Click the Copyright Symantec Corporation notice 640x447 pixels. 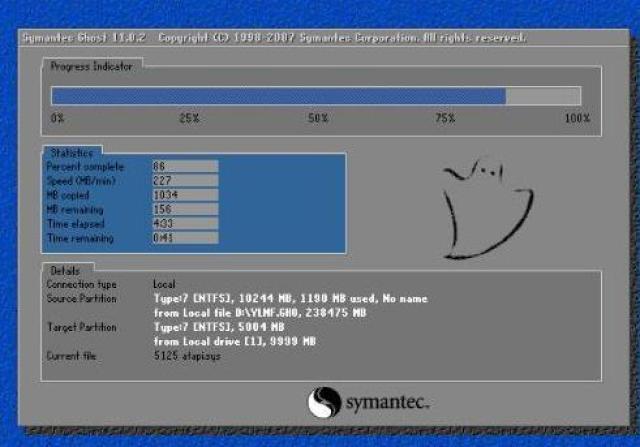[x=342, y=38]
